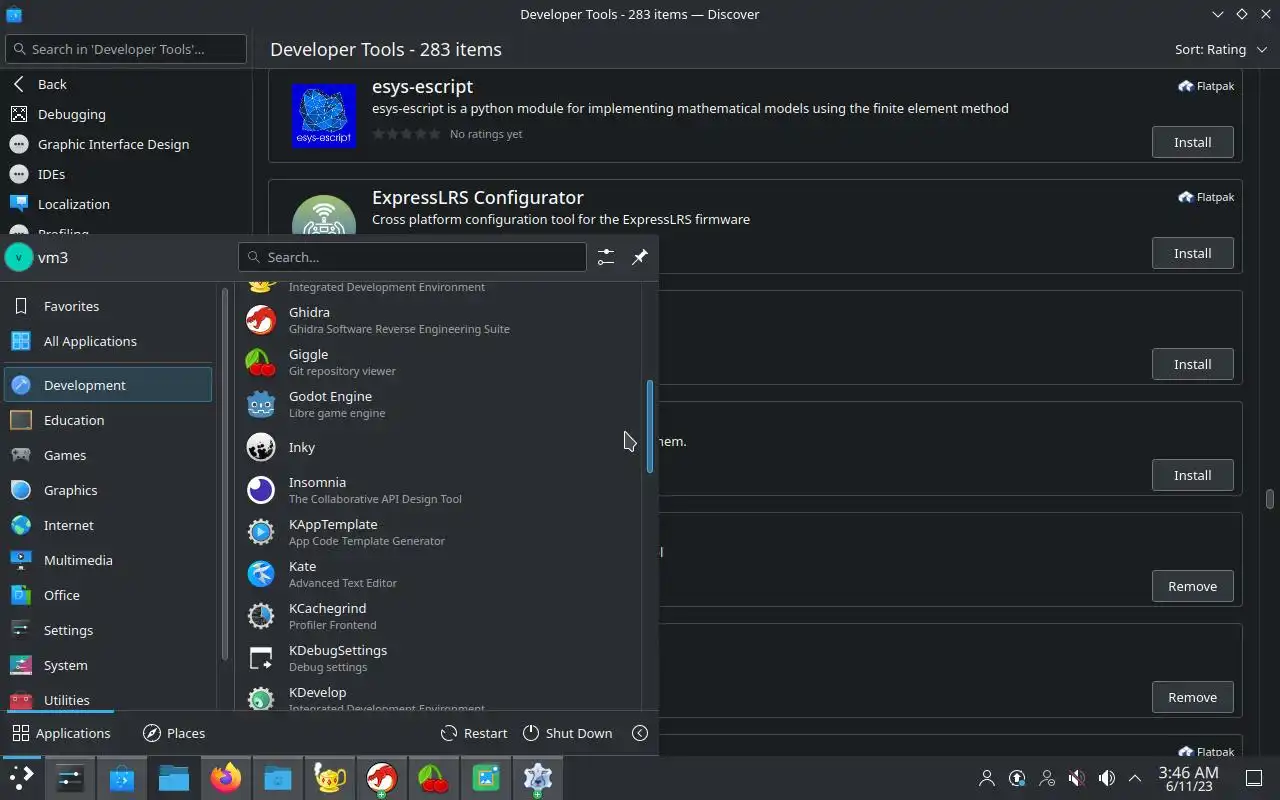Click the launcher category list scrollbar
The height and width of the screenshot is (800, 1280).
pos(225,475)
